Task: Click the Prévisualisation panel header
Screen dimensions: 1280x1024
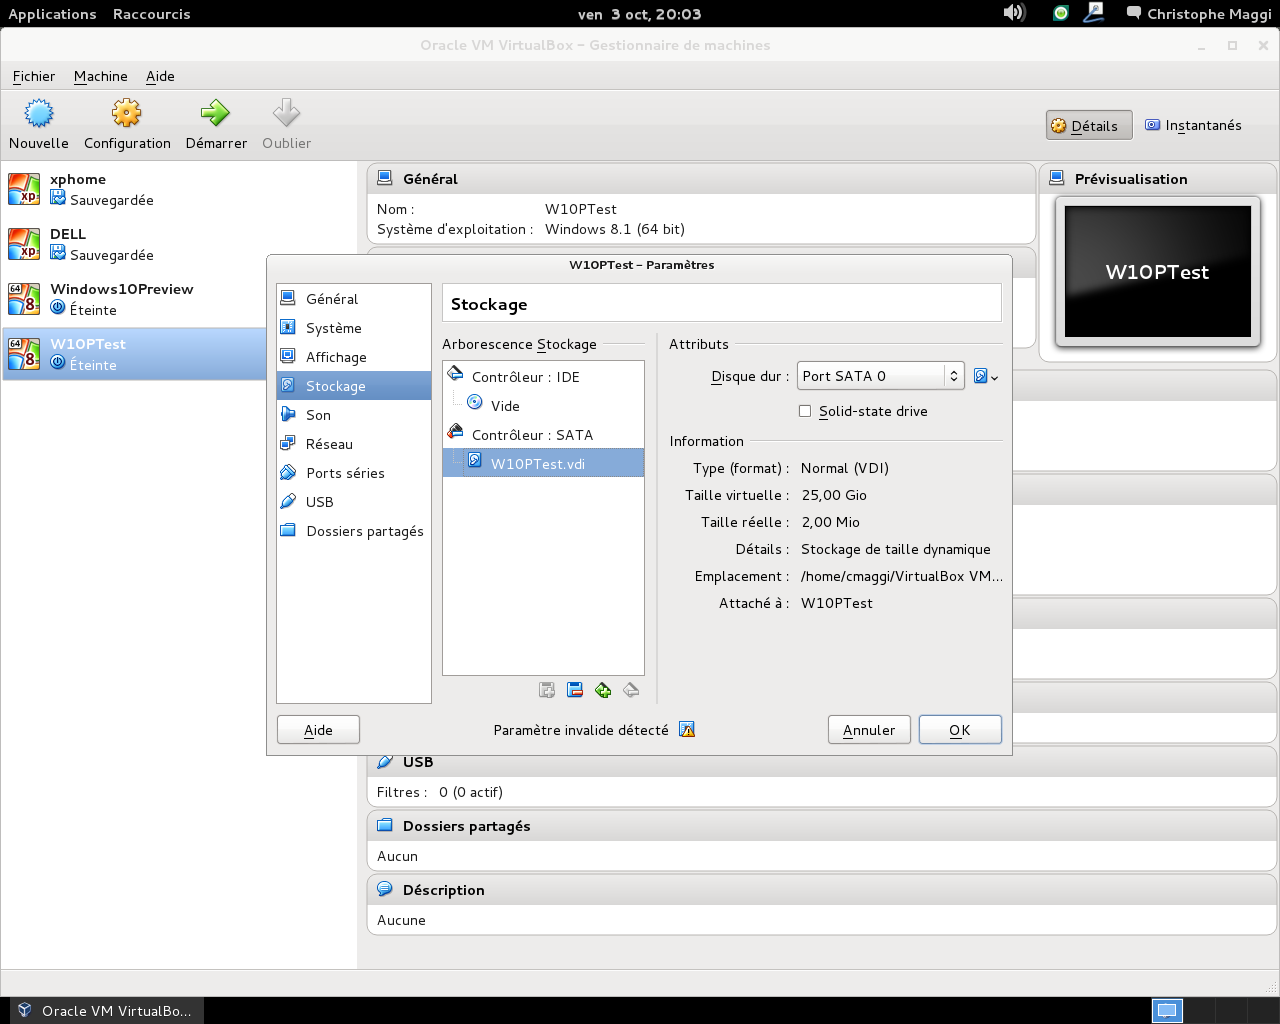Action: click(1158, 179)
